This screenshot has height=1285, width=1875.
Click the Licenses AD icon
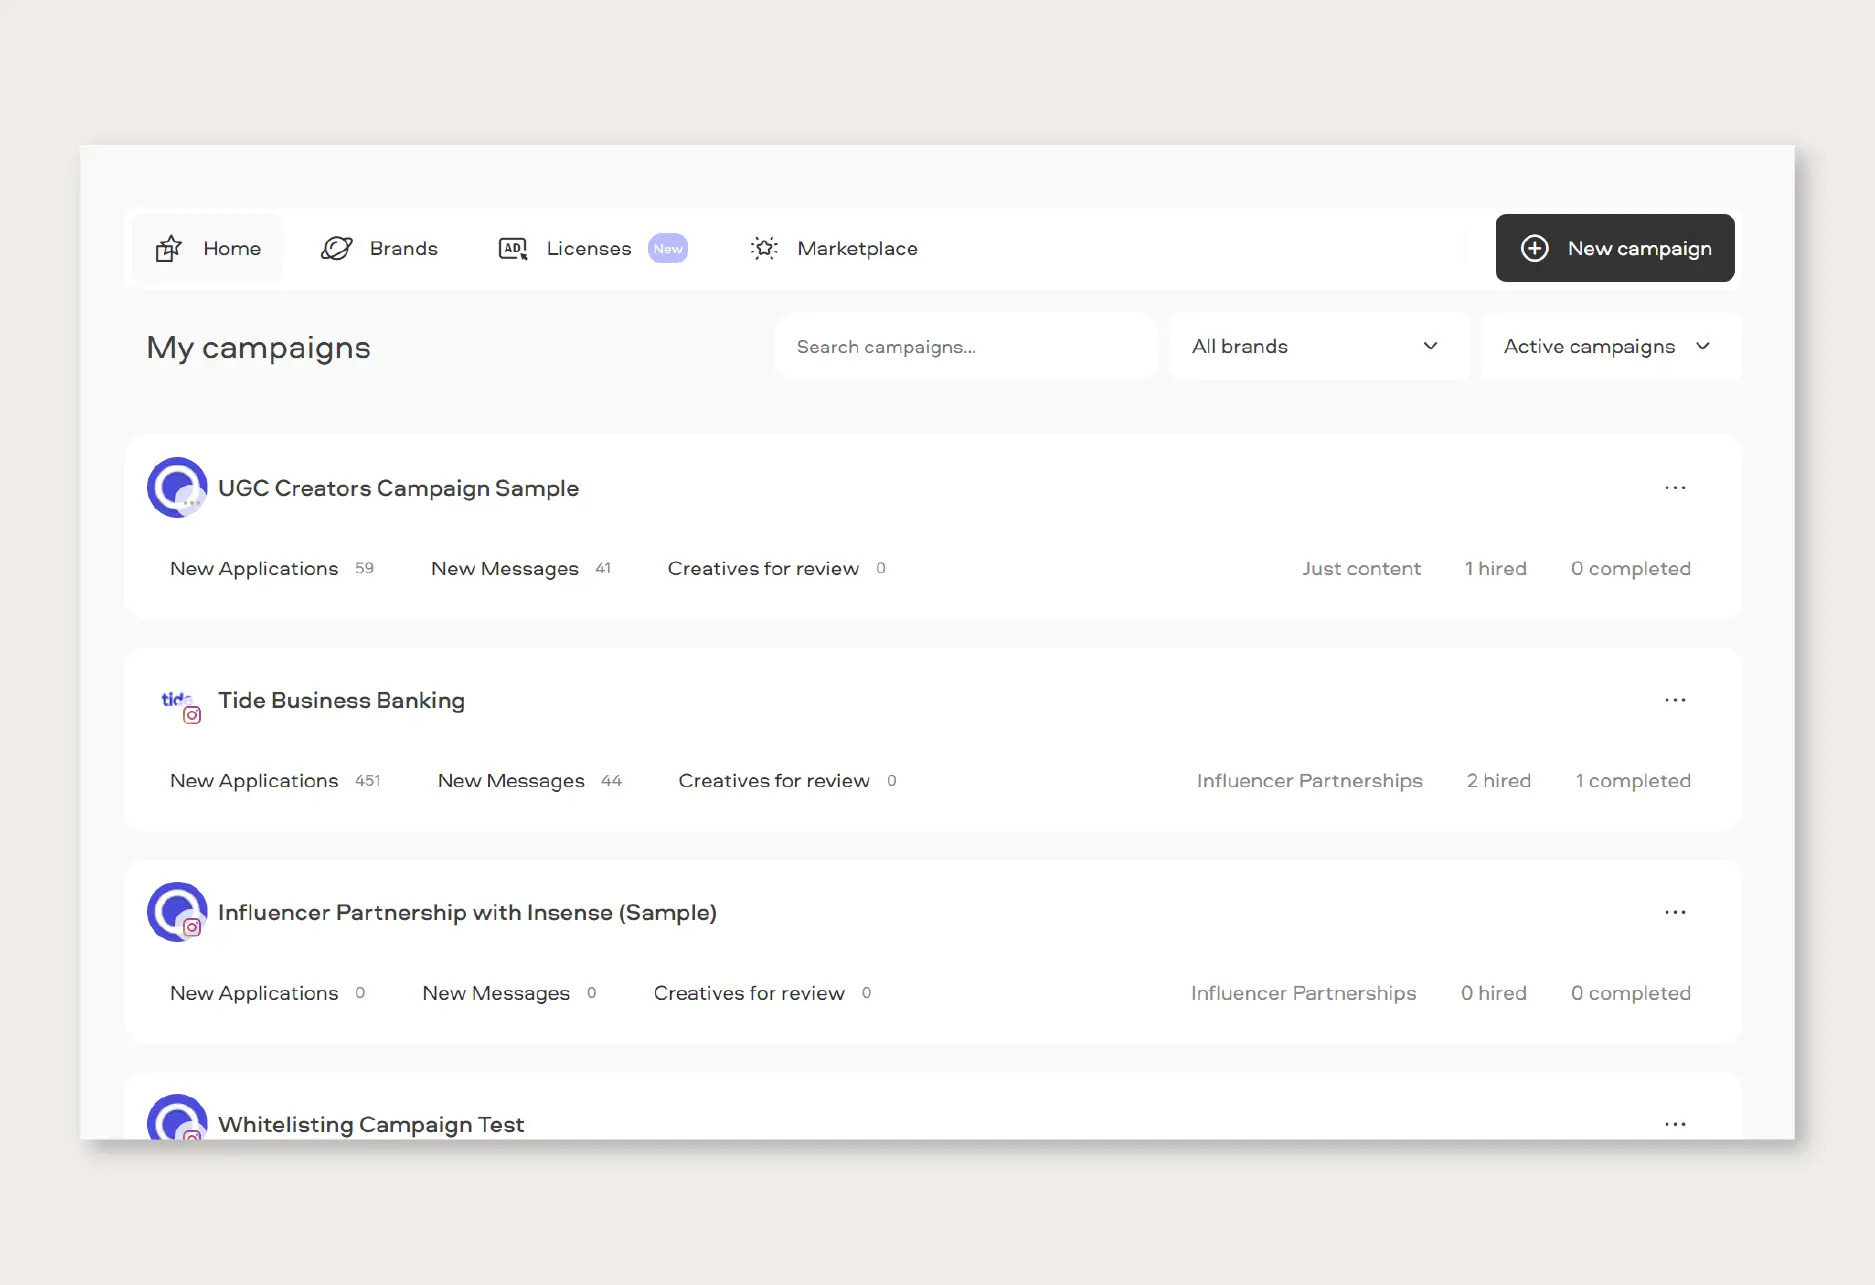click(x=512, y=248)
